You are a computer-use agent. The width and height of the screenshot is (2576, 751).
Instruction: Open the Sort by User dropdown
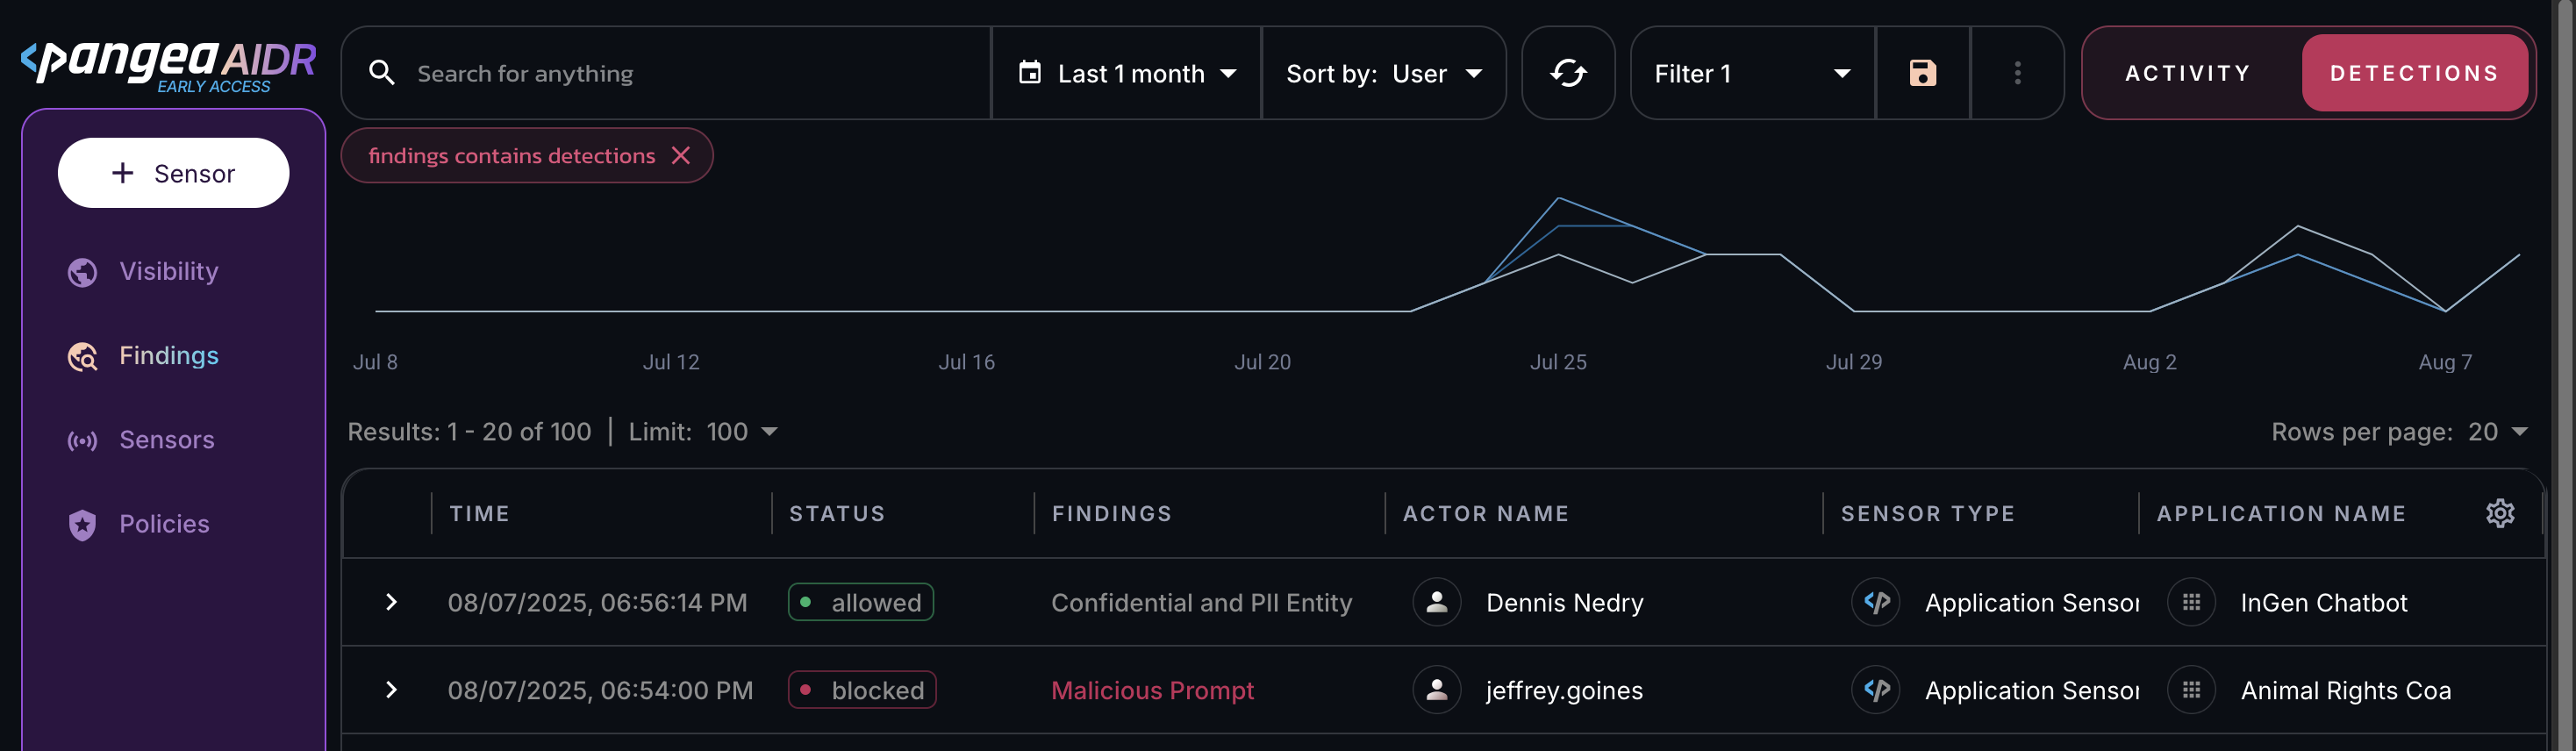click(1383, 73)
